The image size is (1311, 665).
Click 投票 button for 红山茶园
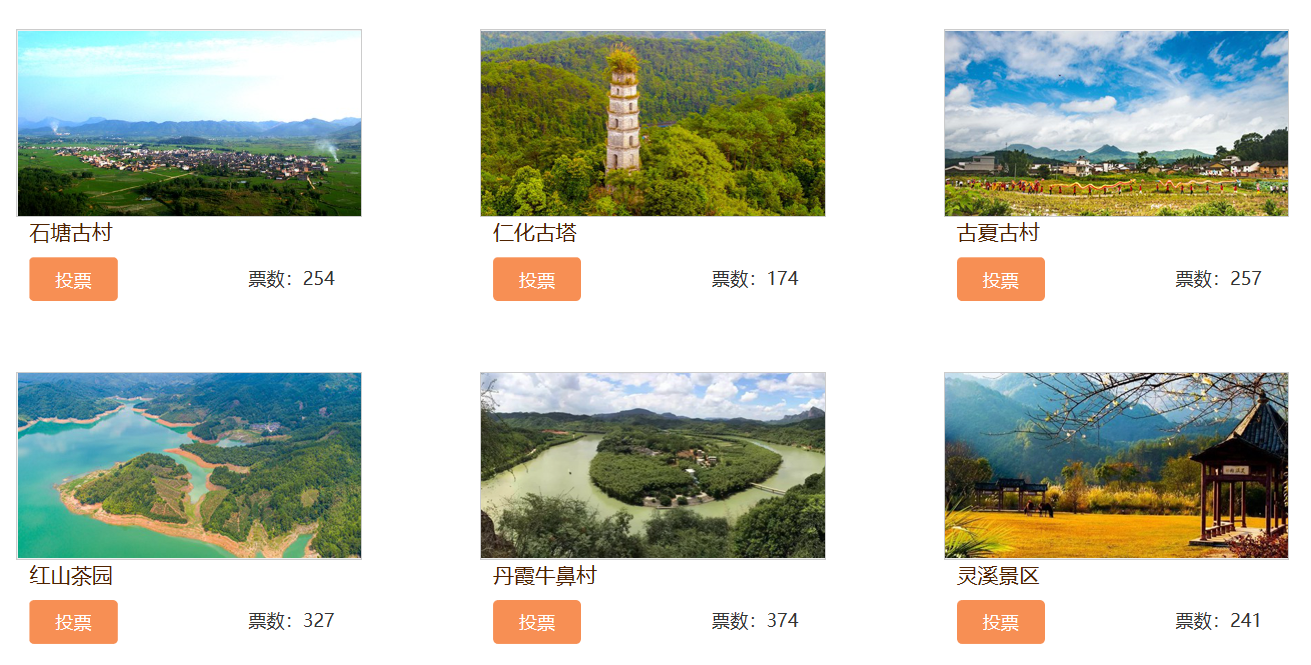(x=73, y=622)
